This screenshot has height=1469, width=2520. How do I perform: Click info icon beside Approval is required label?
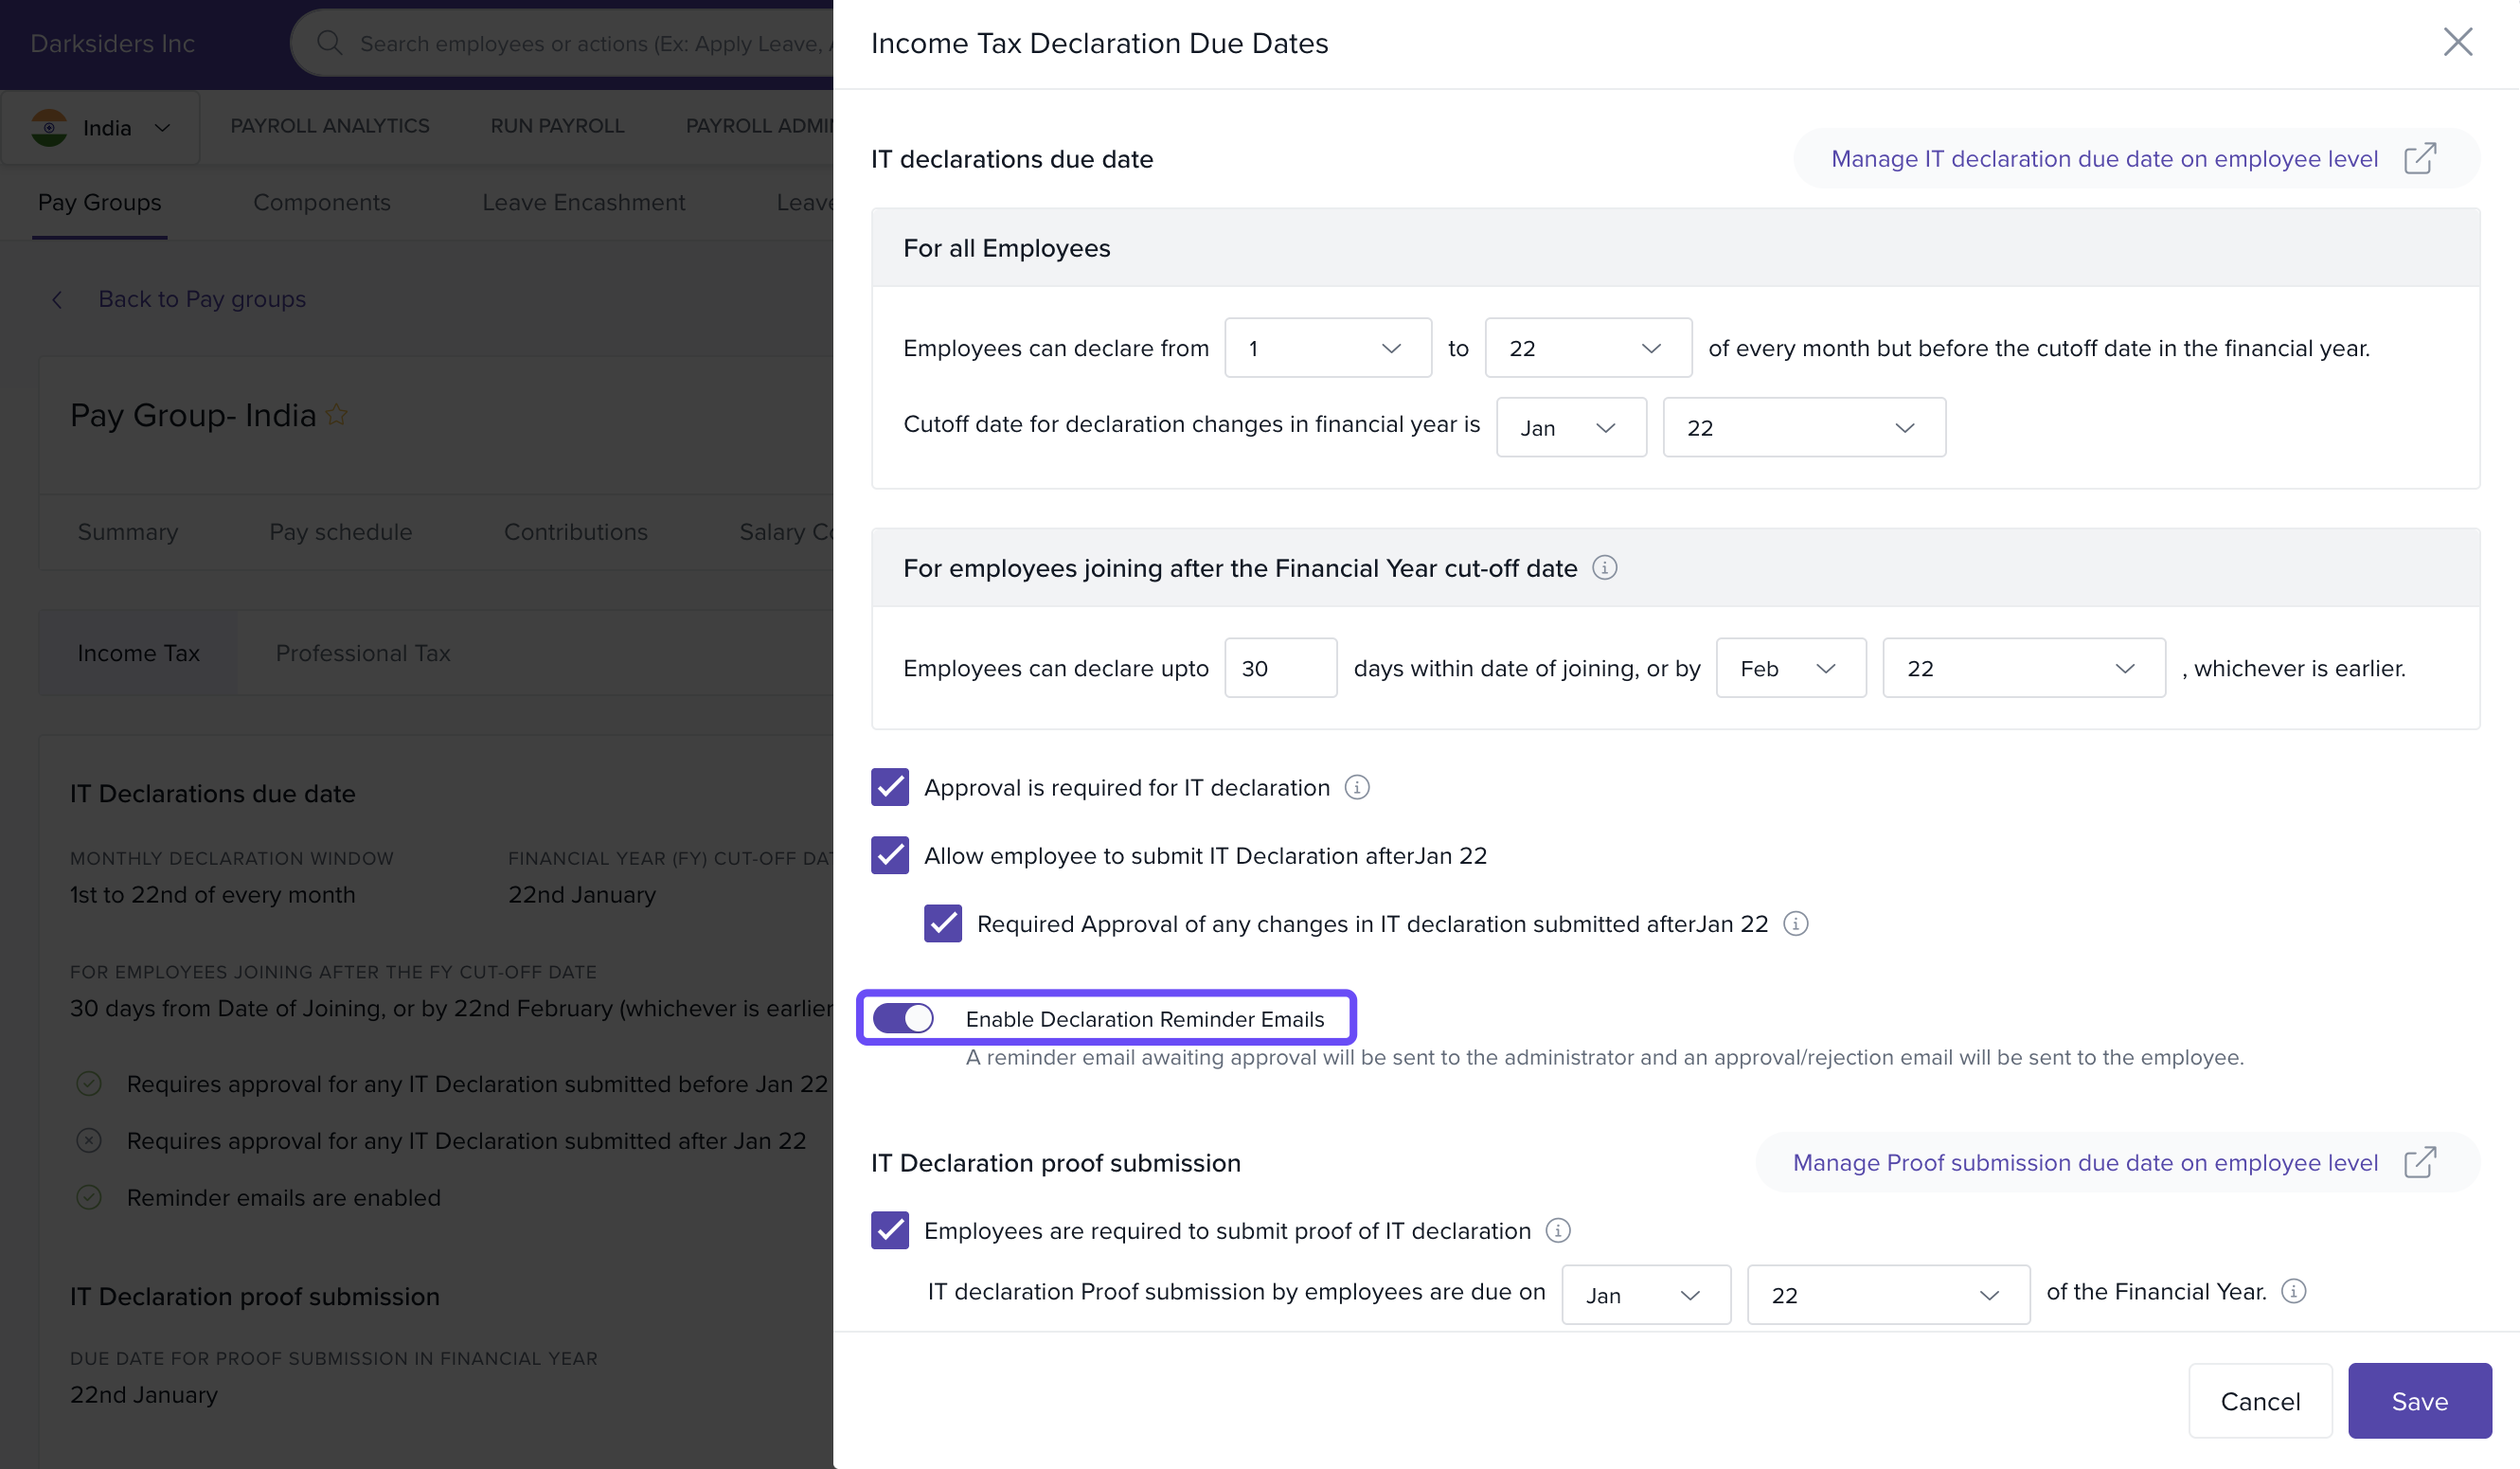1356,788
